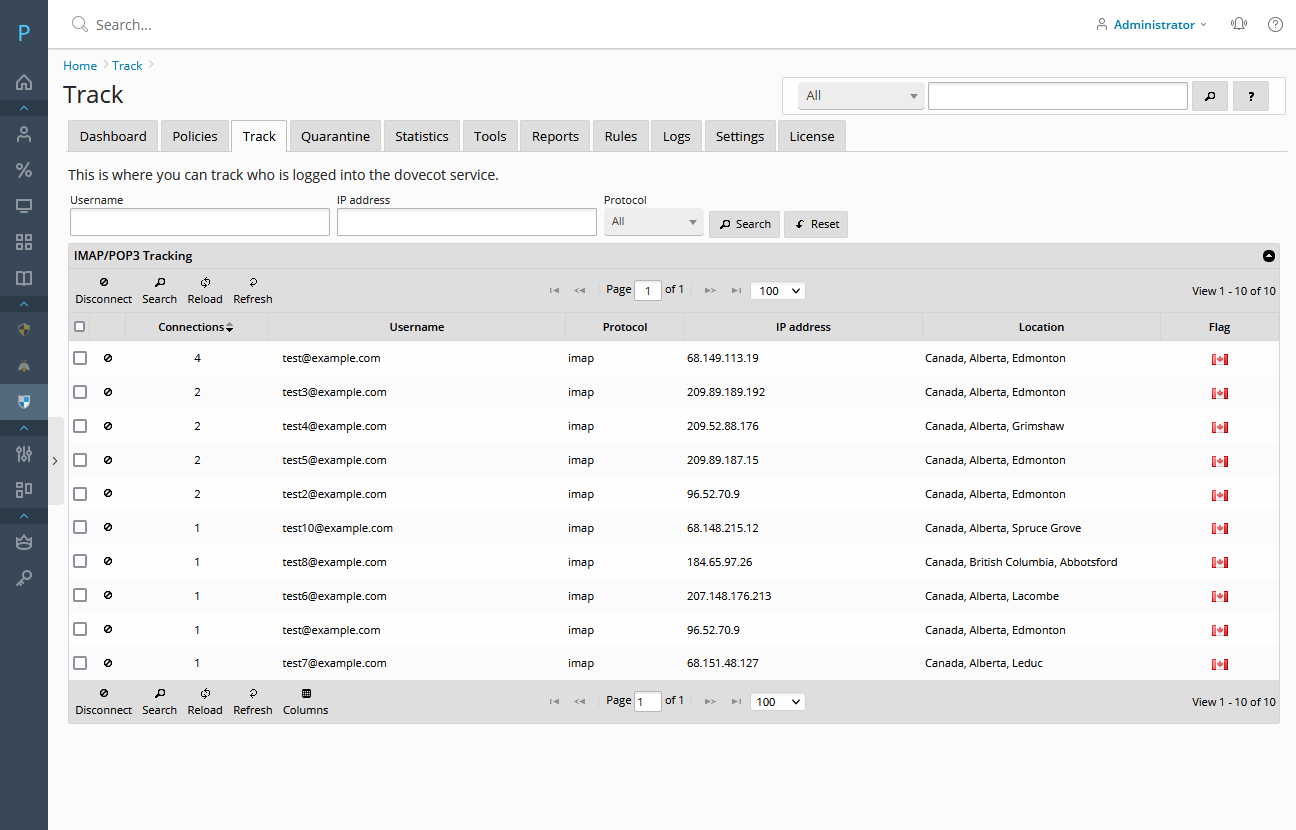
Task: Open the Plesk home icon in sidebar
Action: pyautogui.click(x=24, y=82)
